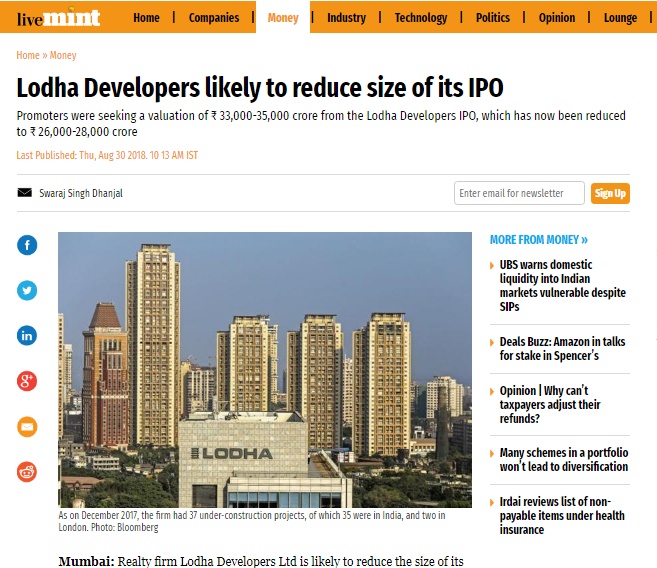This screenshot has height=568, width=657.
Task: Open UBS warns domestic liquidity article
Action: pos(562,286)
